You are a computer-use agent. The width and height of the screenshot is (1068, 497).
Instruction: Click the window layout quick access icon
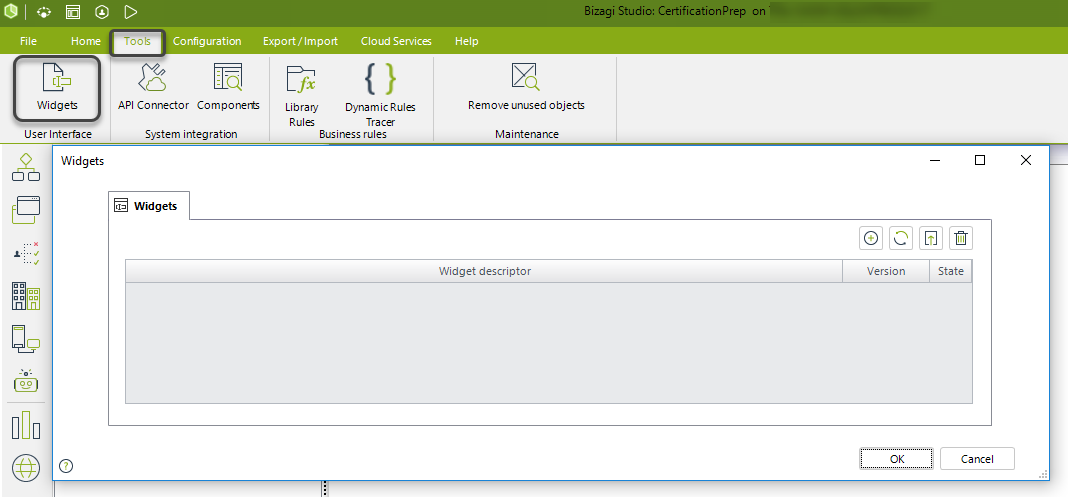coord(73,12)
